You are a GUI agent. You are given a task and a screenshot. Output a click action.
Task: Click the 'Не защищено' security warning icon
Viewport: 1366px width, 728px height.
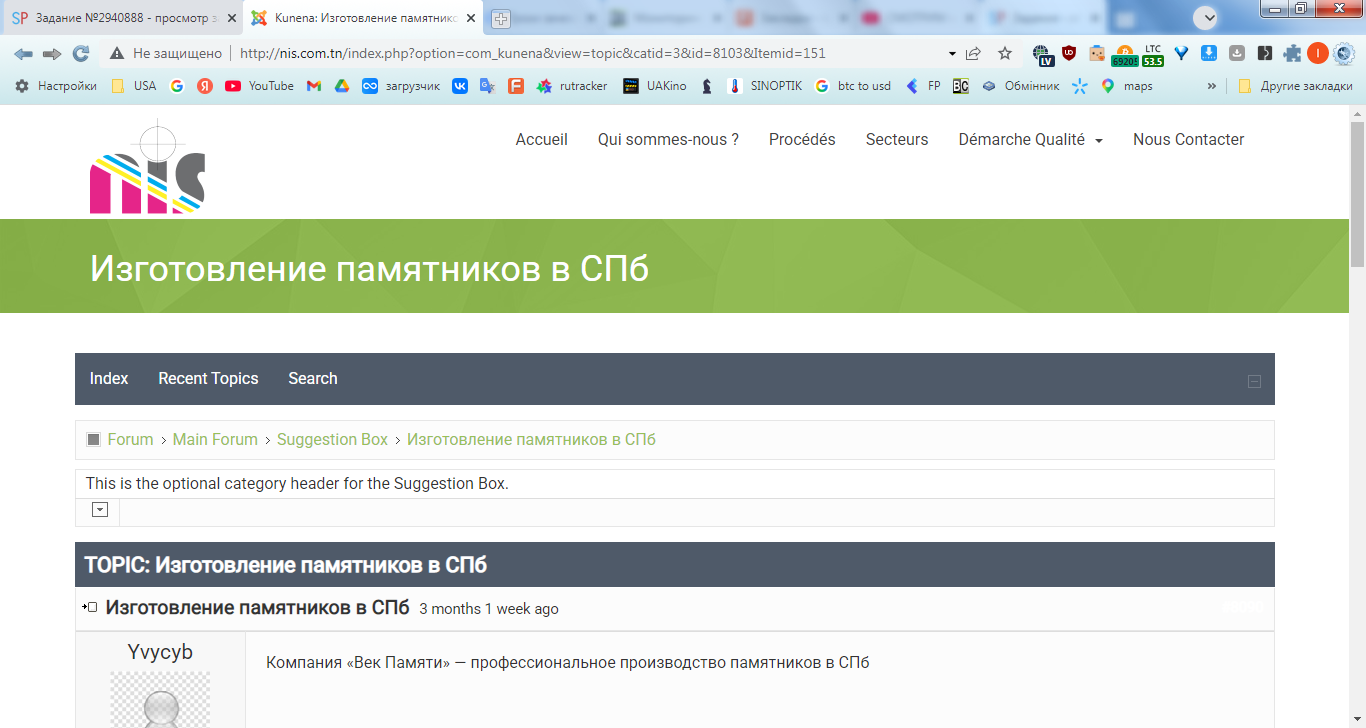pyautogui.click(x=117, y=53)
